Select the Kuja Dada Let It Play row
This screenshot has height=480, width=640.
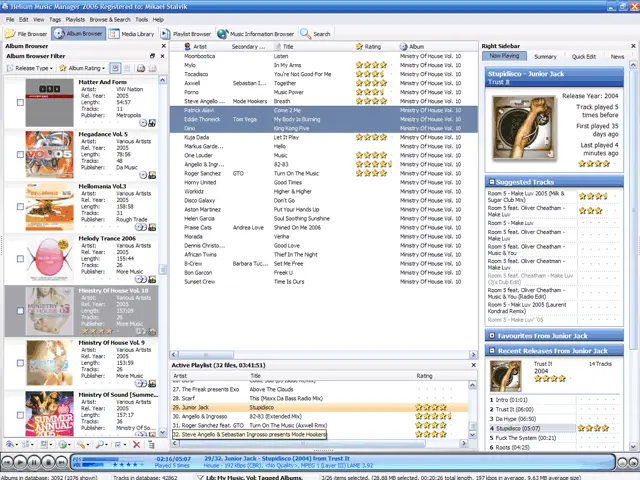tap(323, 137)
